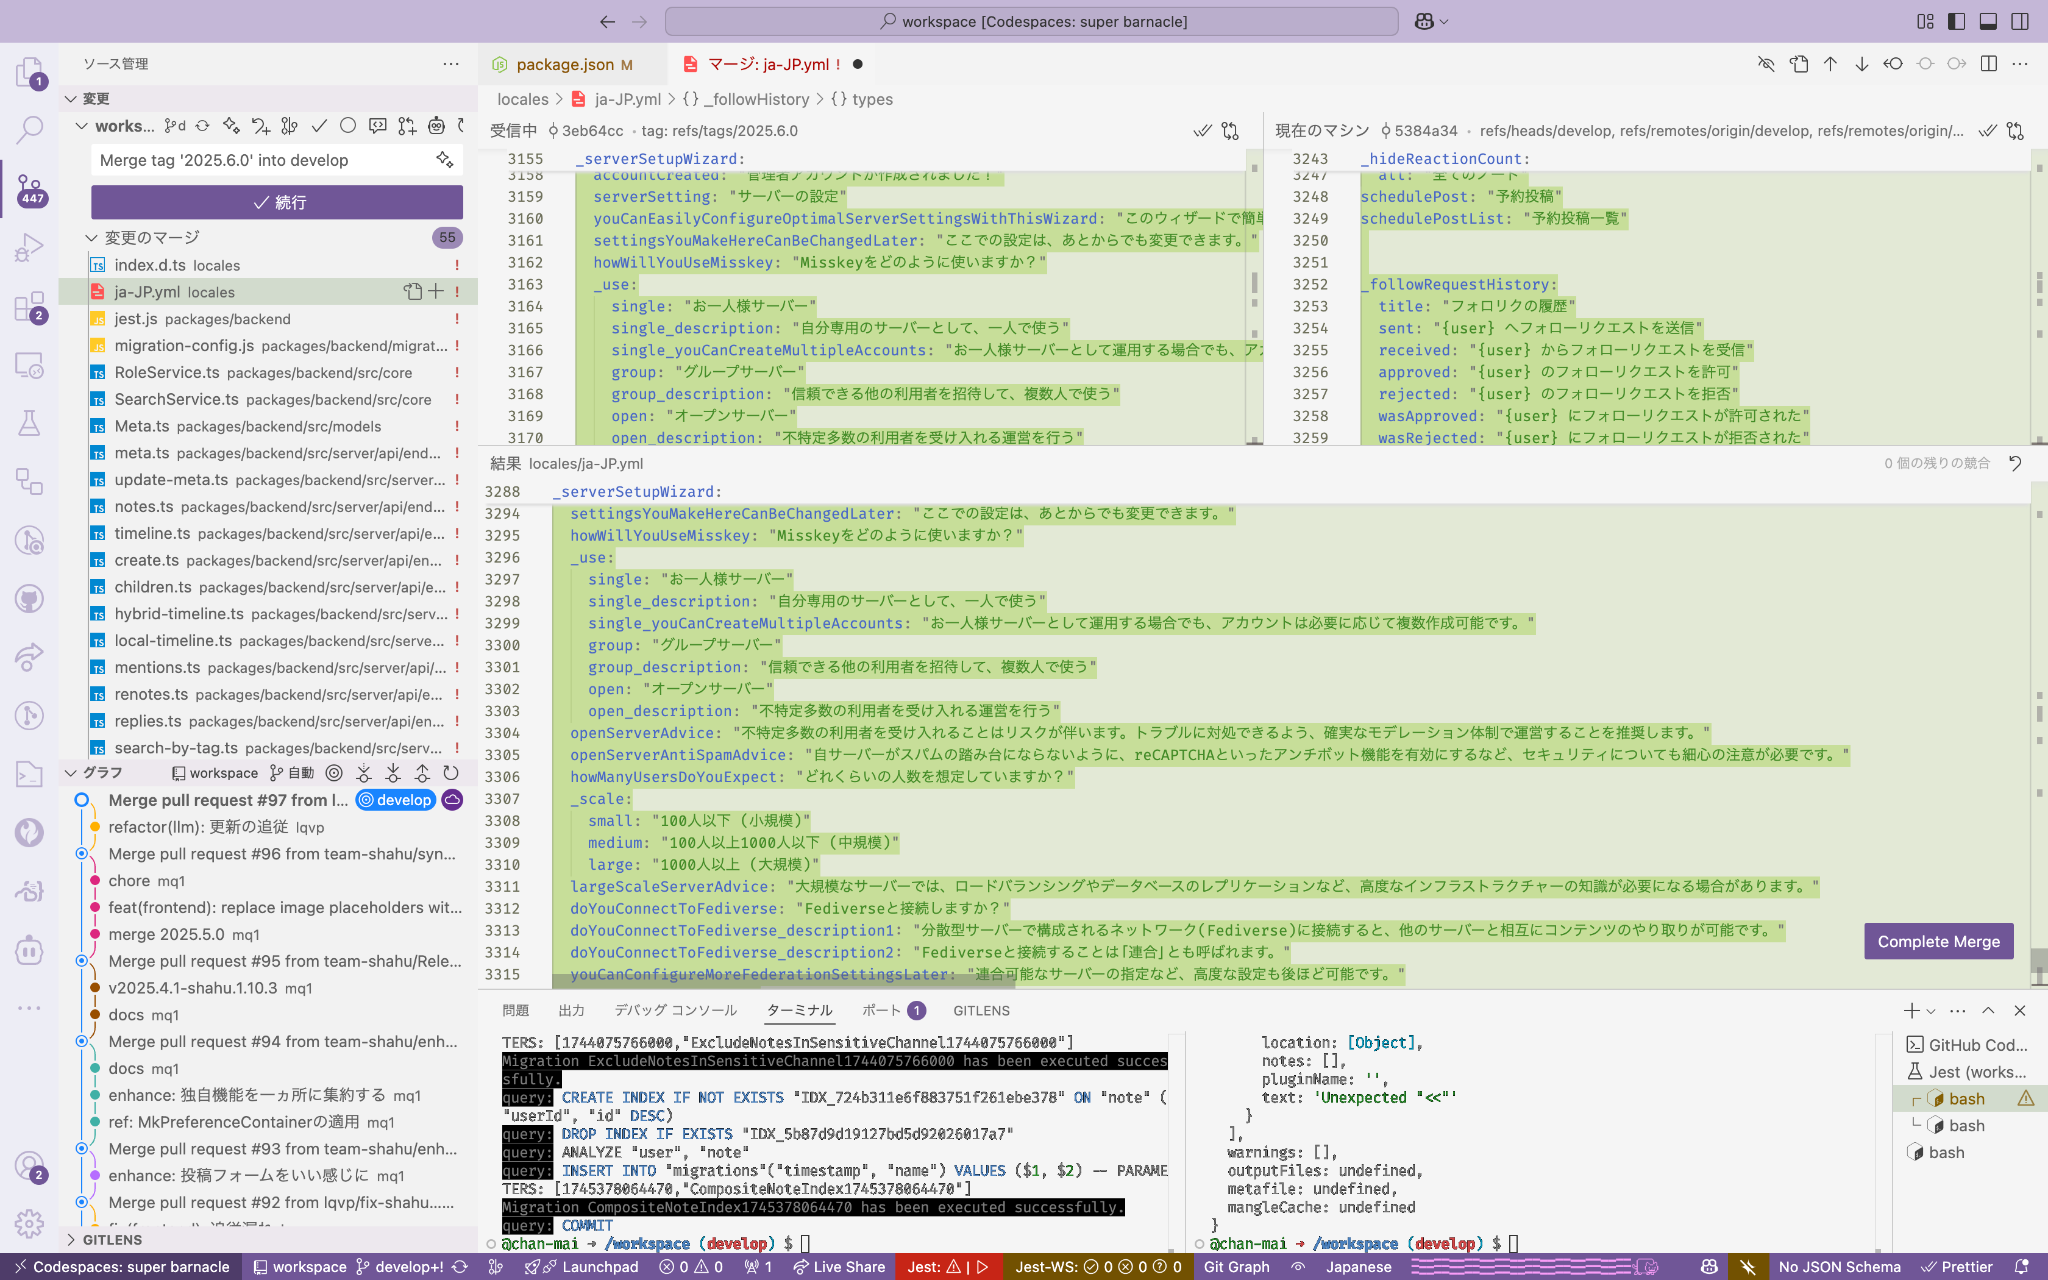
Task: Expand the GITLENS section
Action: tap(71, 1240)
